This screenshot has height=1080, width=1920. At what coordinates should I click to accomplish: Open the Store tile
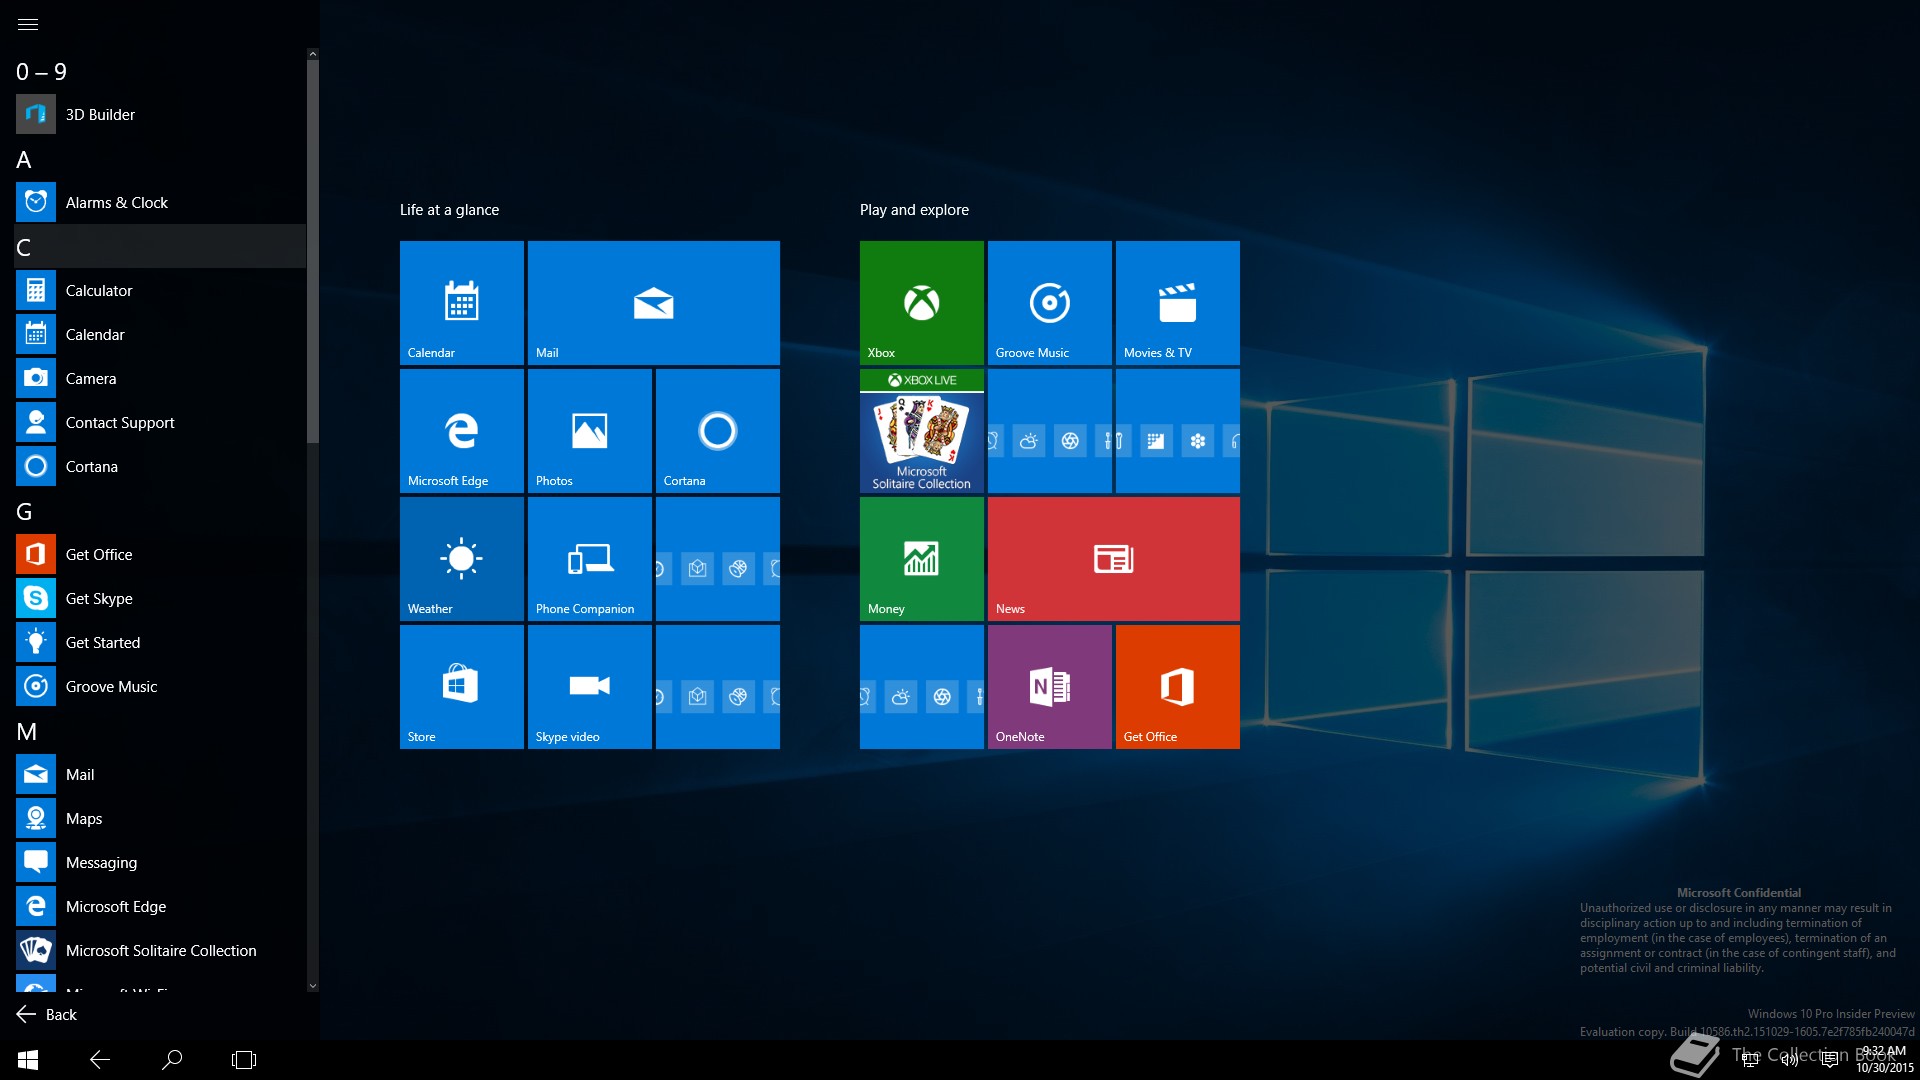coord(462,687)
